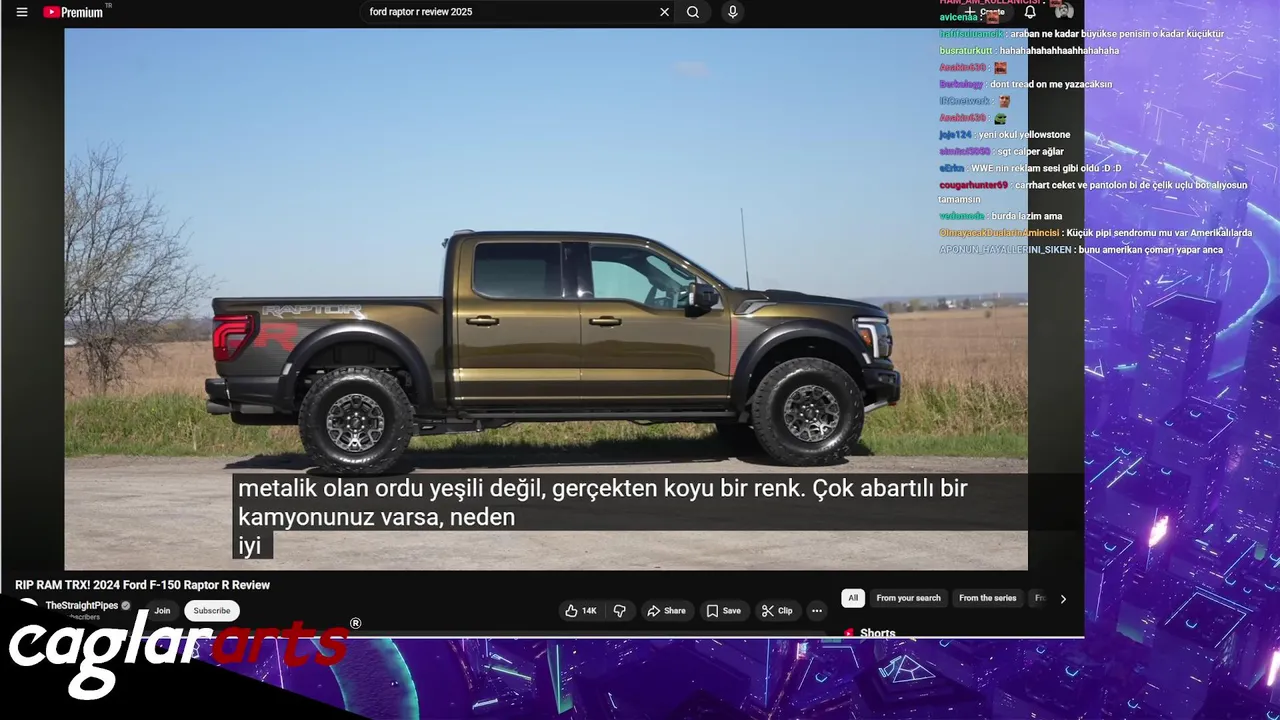Click the video title 'RIP RAM TRX! 2024 Ford F-150 Raptor R Review'
Image resolution: width=1280 pixels, height=720 pixels.
point(142,585)
